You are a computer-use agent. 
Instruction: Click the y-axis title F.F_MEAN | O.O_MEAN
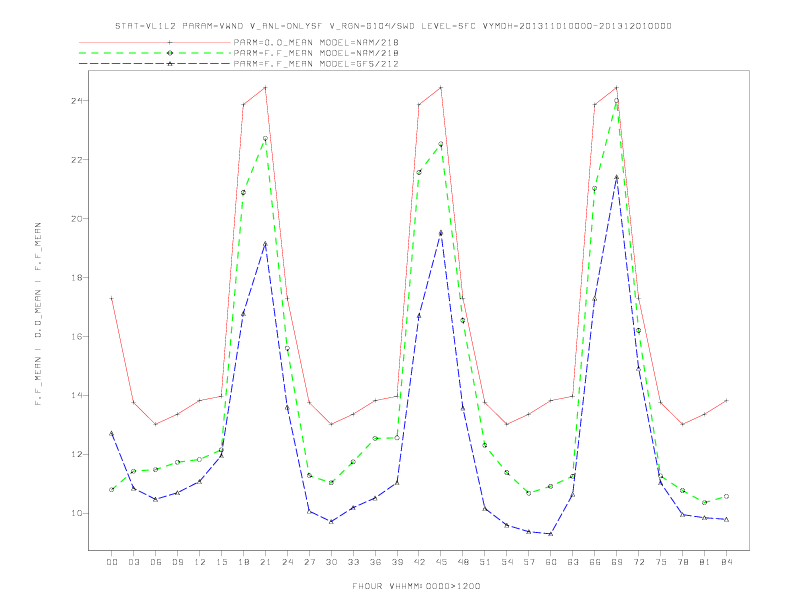38,314
